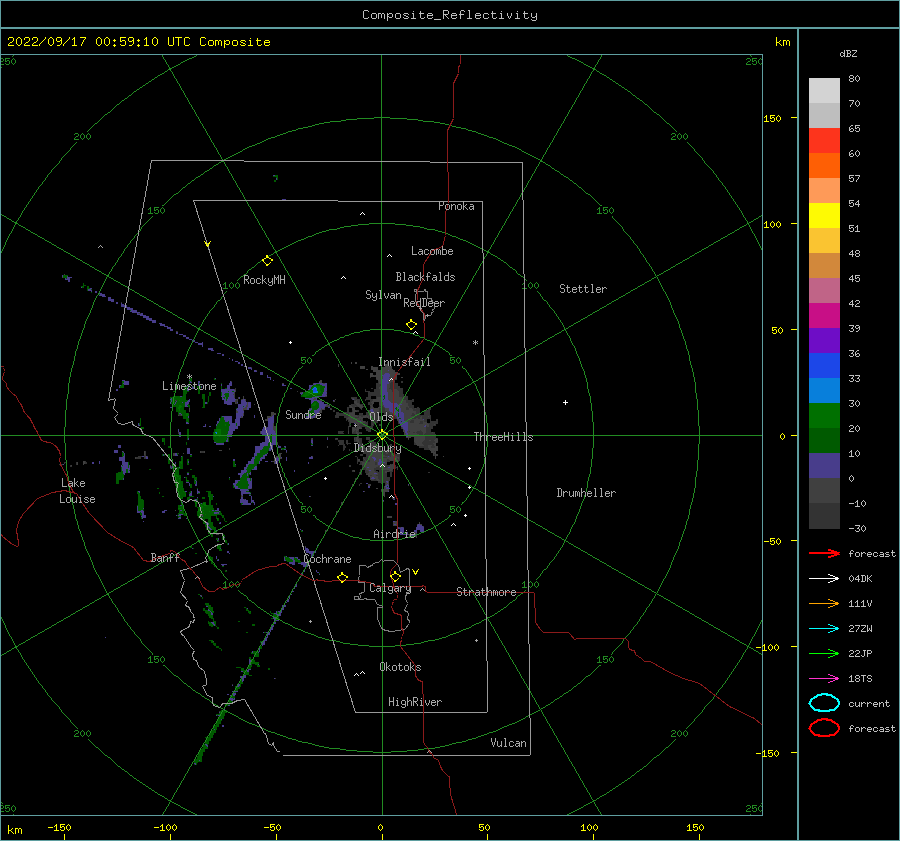
Task: Click the Lake Louise label
Action: click(77, 491)
